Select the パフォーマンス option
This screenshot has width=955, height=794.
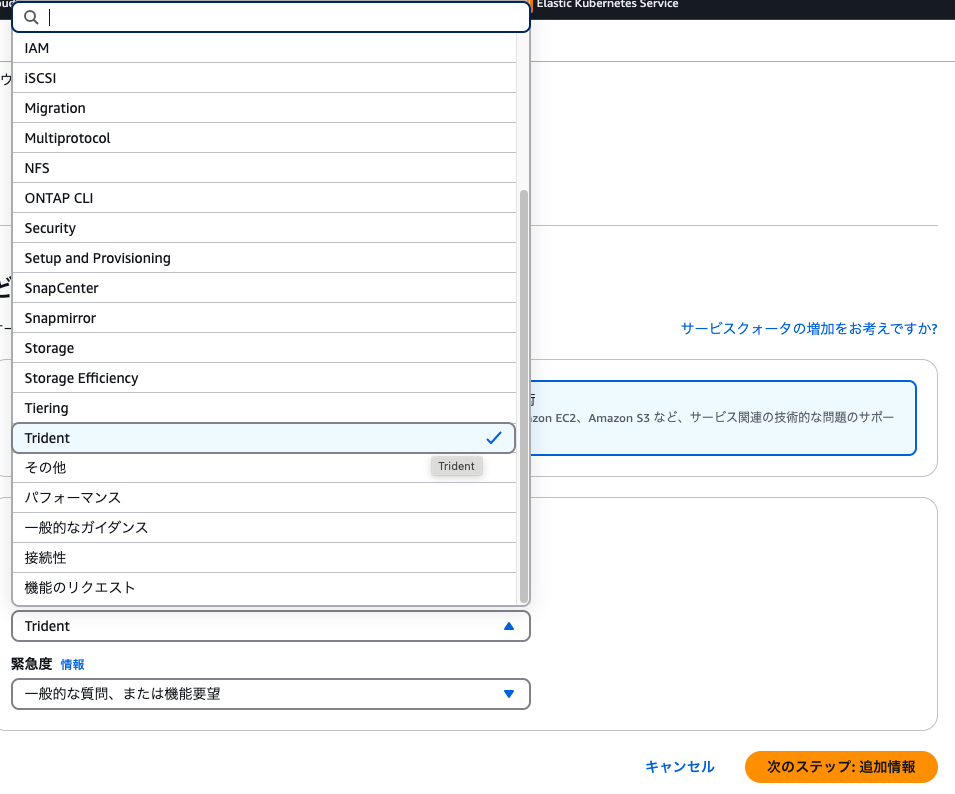coord(264,497)
